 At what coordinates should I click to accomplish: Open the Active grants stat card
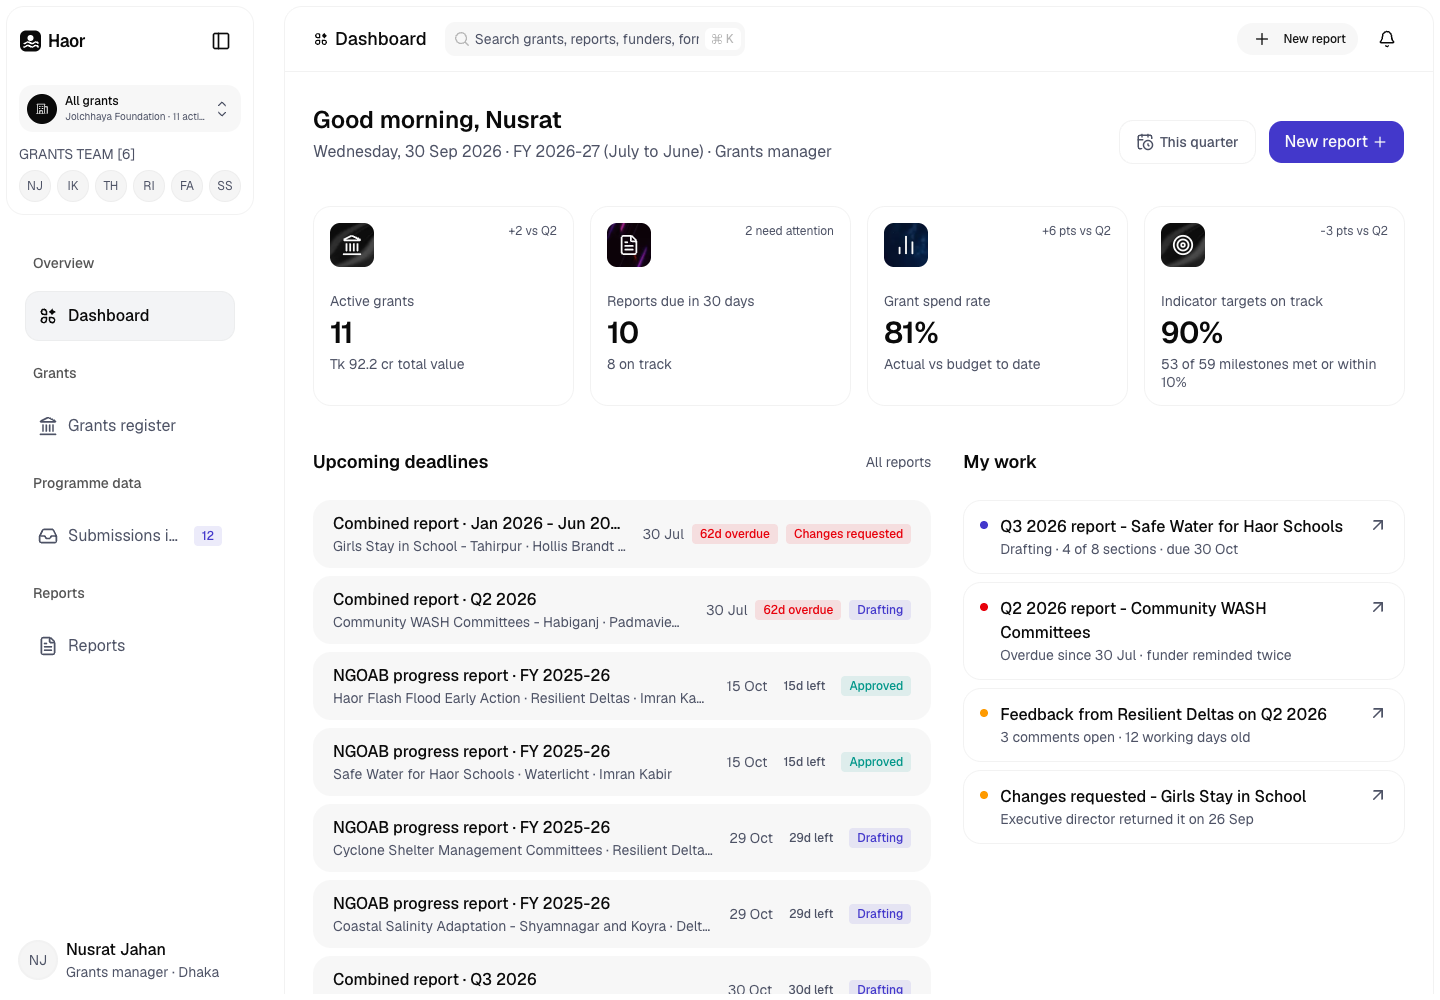click(443, 306)
